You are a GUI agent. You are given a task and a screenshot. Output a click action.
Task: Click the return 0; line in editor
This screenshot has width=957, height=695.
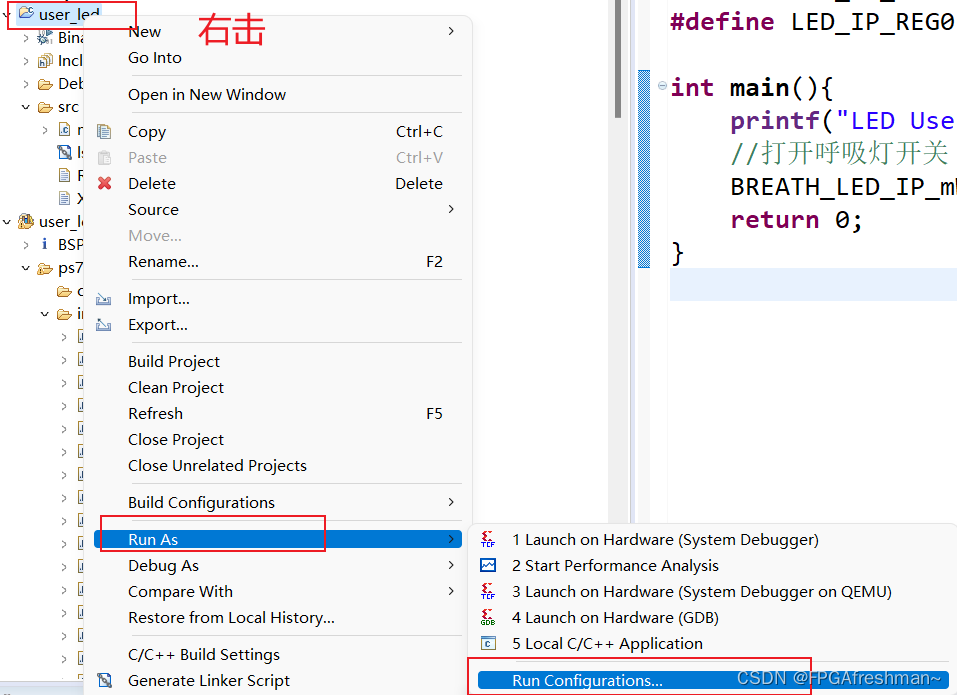tap(796, 220)
